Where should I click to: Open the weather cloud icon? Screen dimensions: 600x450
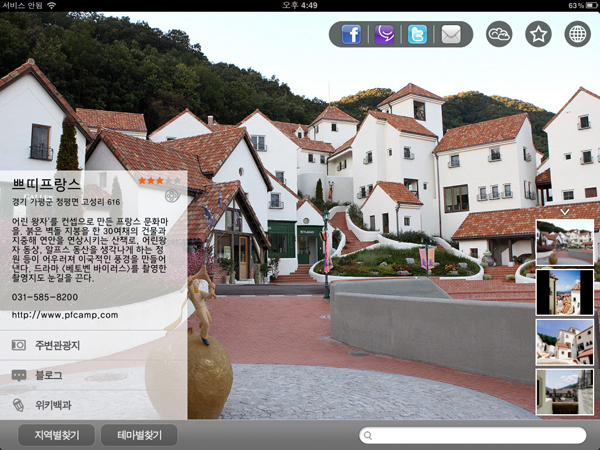[499, 35]
